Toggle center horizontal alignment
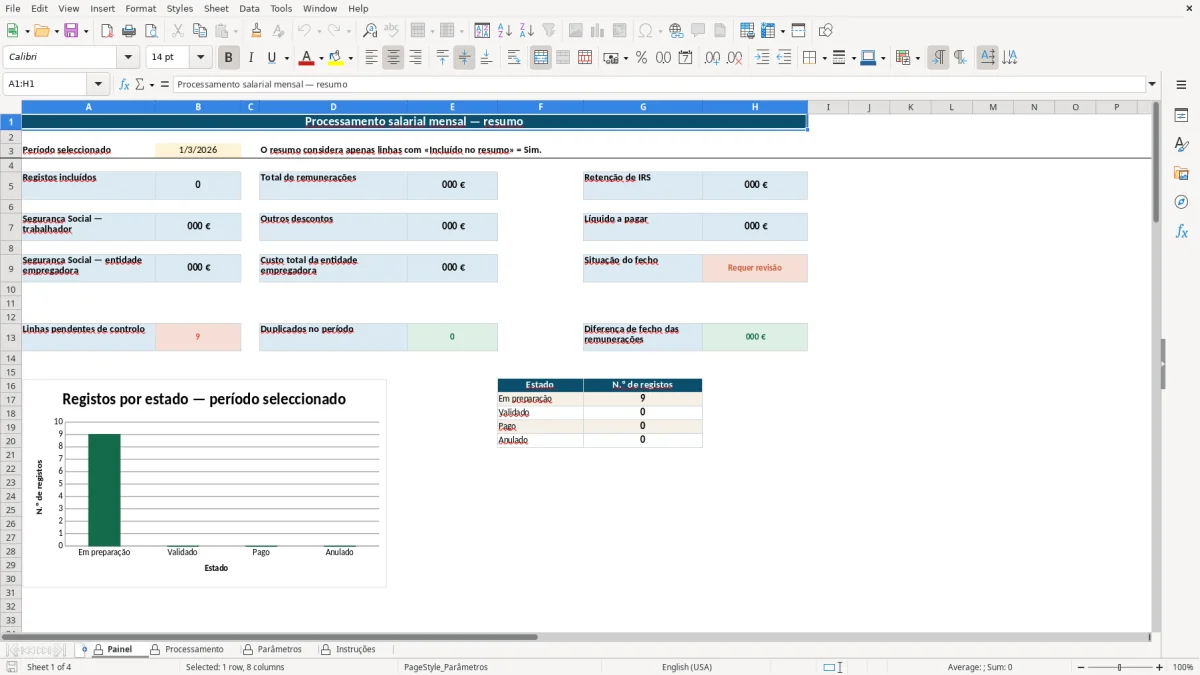1200x675 pixels. coord(393,58)
